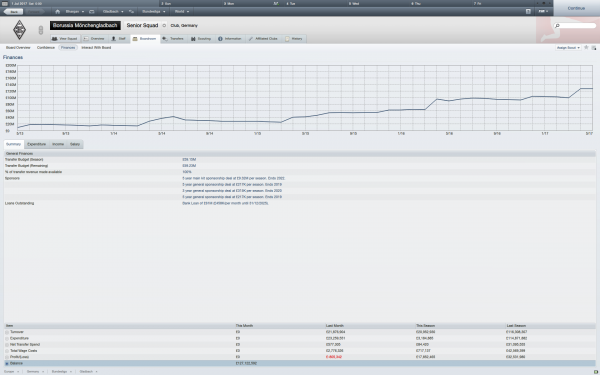Viewport: 600px width, 375px height.
Task: Click the Borussia Mönchengladbach club crest
Action: pos(20,30)
